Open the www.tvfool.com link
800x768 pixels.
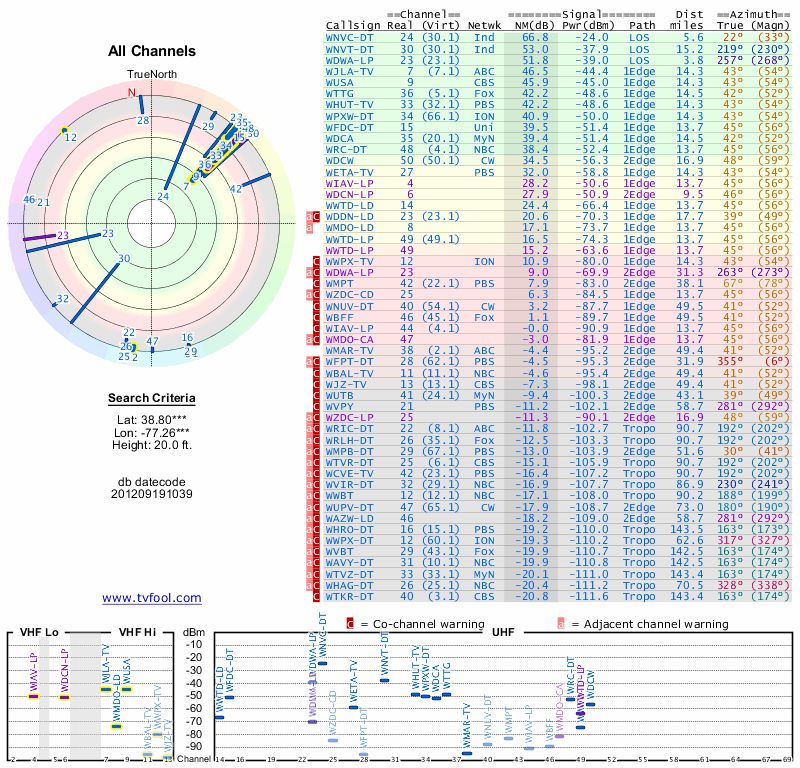pyautogui.click(x=152, y=598)
